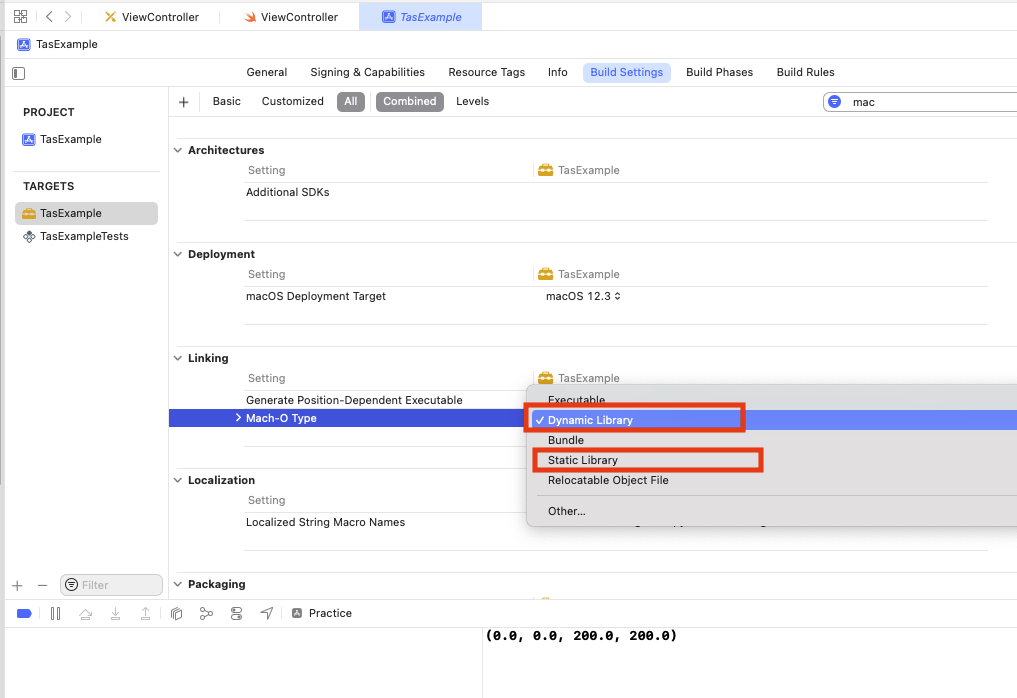Click the add build setting plus icon
The height and width of the screenshot is (698, 1017).
pos(184,102)
